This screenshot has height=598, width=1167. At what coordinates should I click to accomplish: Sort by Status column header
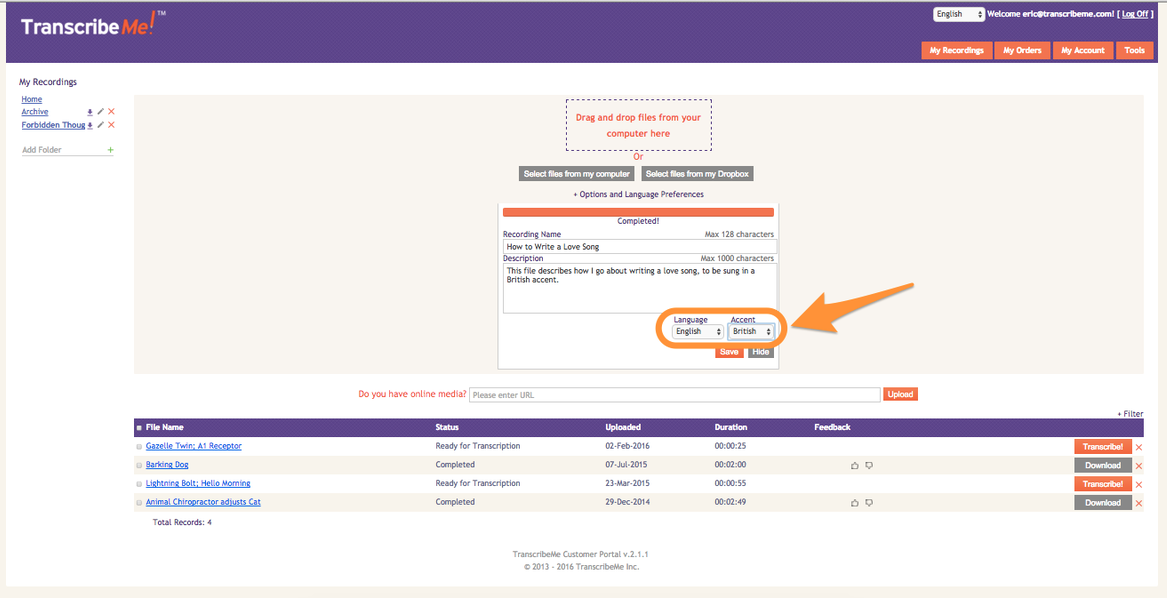coord(447,427)
